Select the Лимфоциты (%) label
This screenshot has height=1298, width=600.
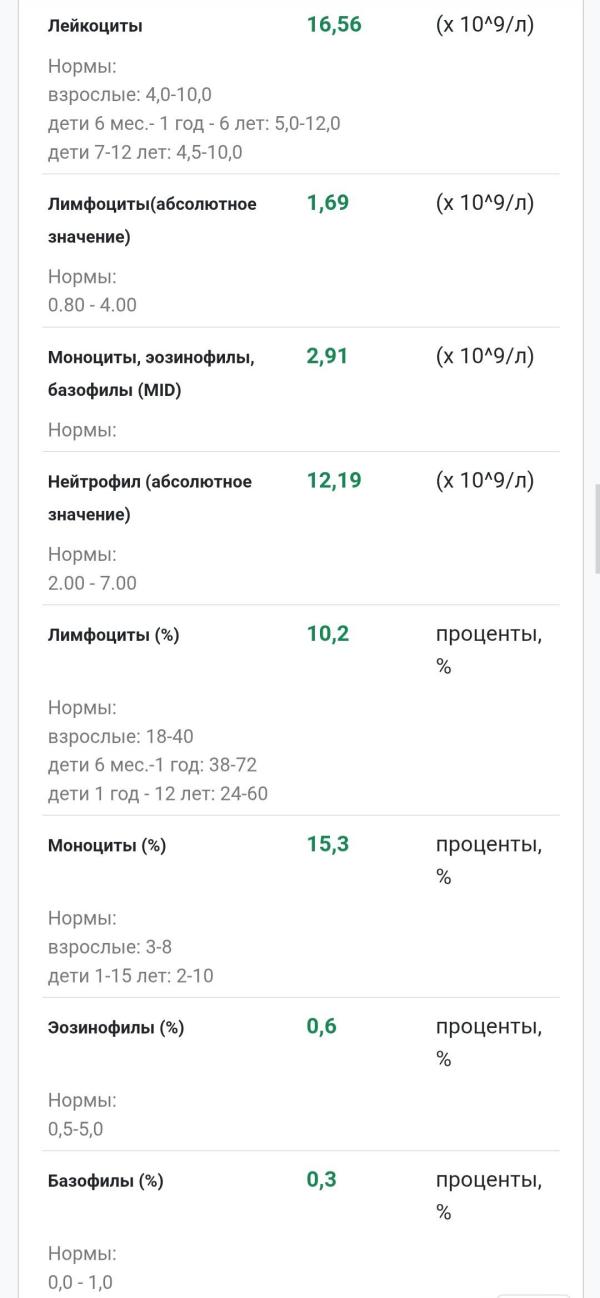[113, 635]
